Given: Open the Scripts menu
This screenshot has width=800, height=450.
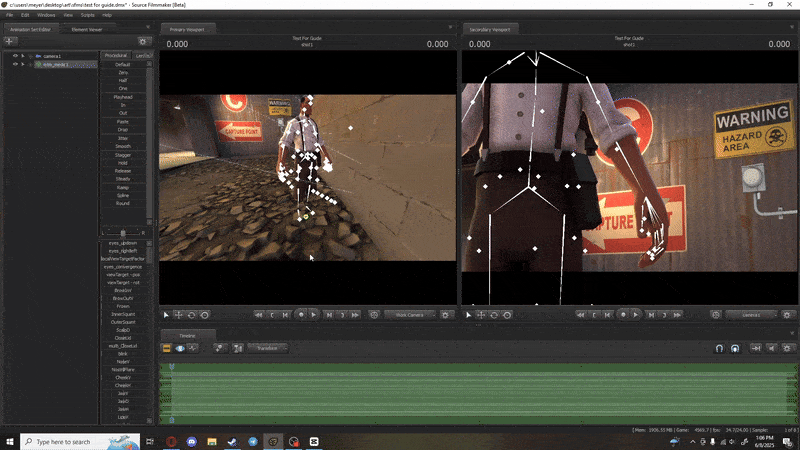Looking at the screenshot, I should click(88, 15).
